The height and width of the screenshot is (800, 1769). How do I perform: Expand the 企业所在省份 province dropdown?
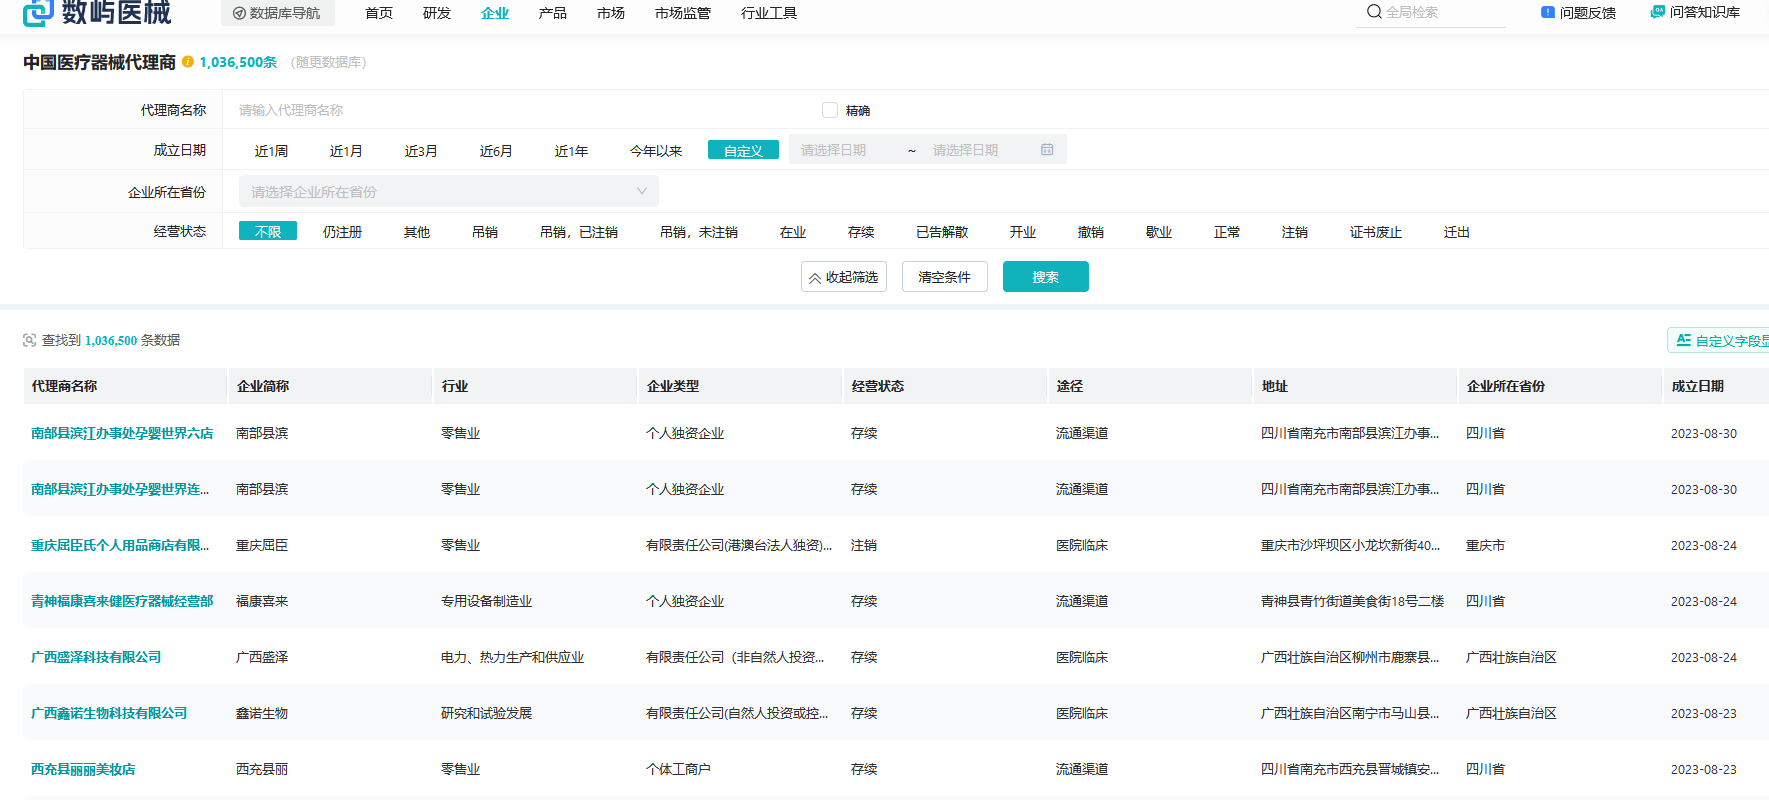(x=448, y=192)
